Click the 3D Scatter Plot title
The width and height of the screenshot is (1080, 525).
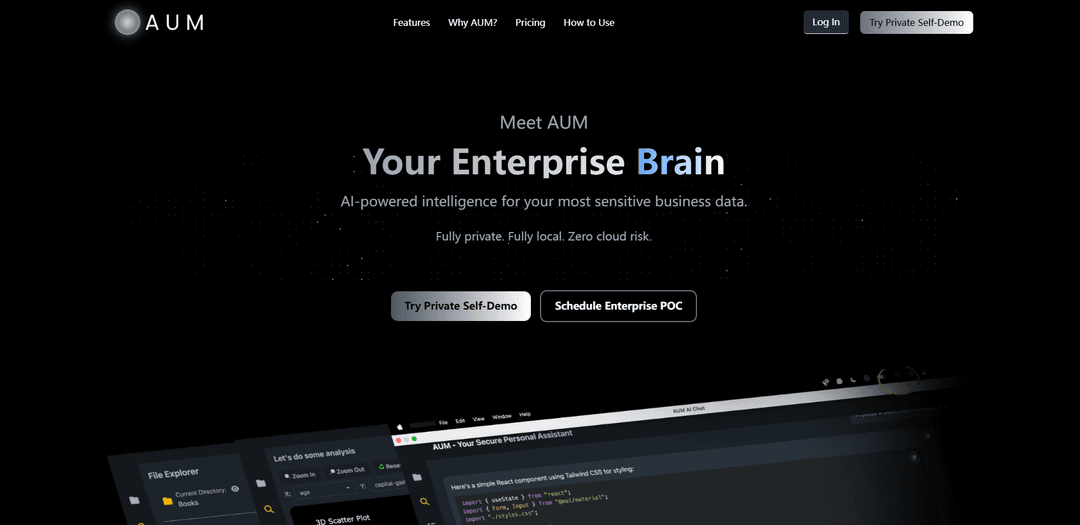tap(342, 519)
